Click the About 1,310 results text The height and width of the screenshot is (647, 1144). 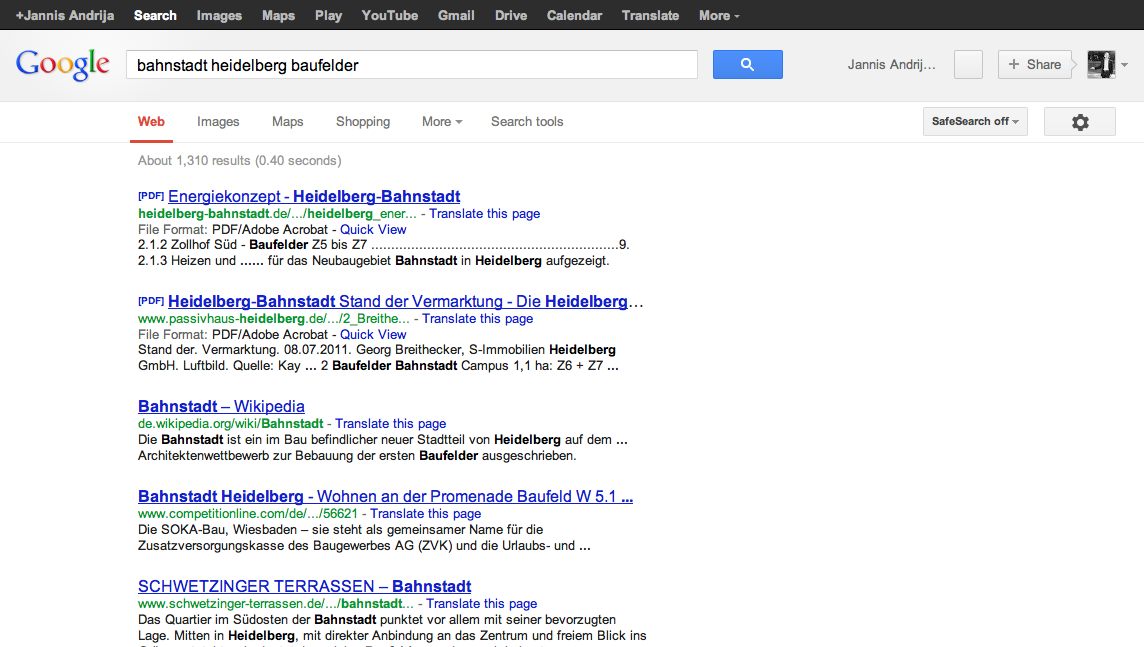coord(239,160)
